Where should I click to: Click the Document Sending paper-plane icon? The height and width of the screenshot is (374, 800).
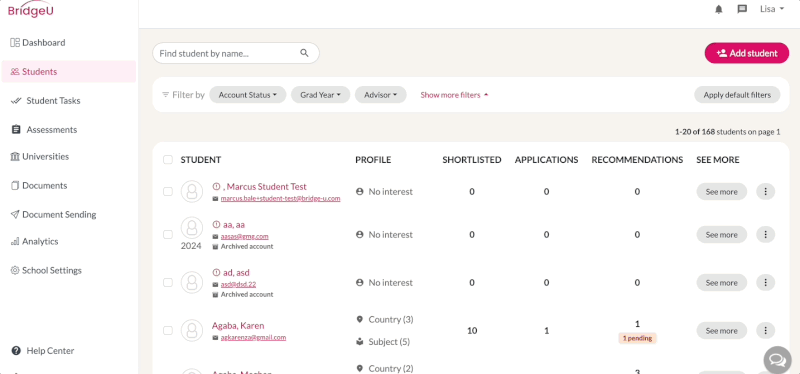tap(15, 214)
